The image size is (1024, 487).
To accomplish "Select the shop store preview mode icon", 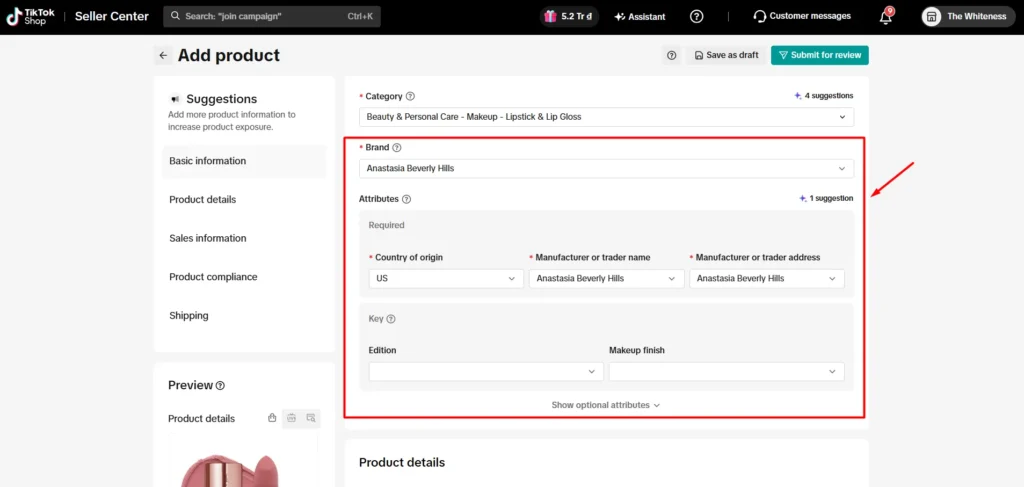I will tap(292, 418).
